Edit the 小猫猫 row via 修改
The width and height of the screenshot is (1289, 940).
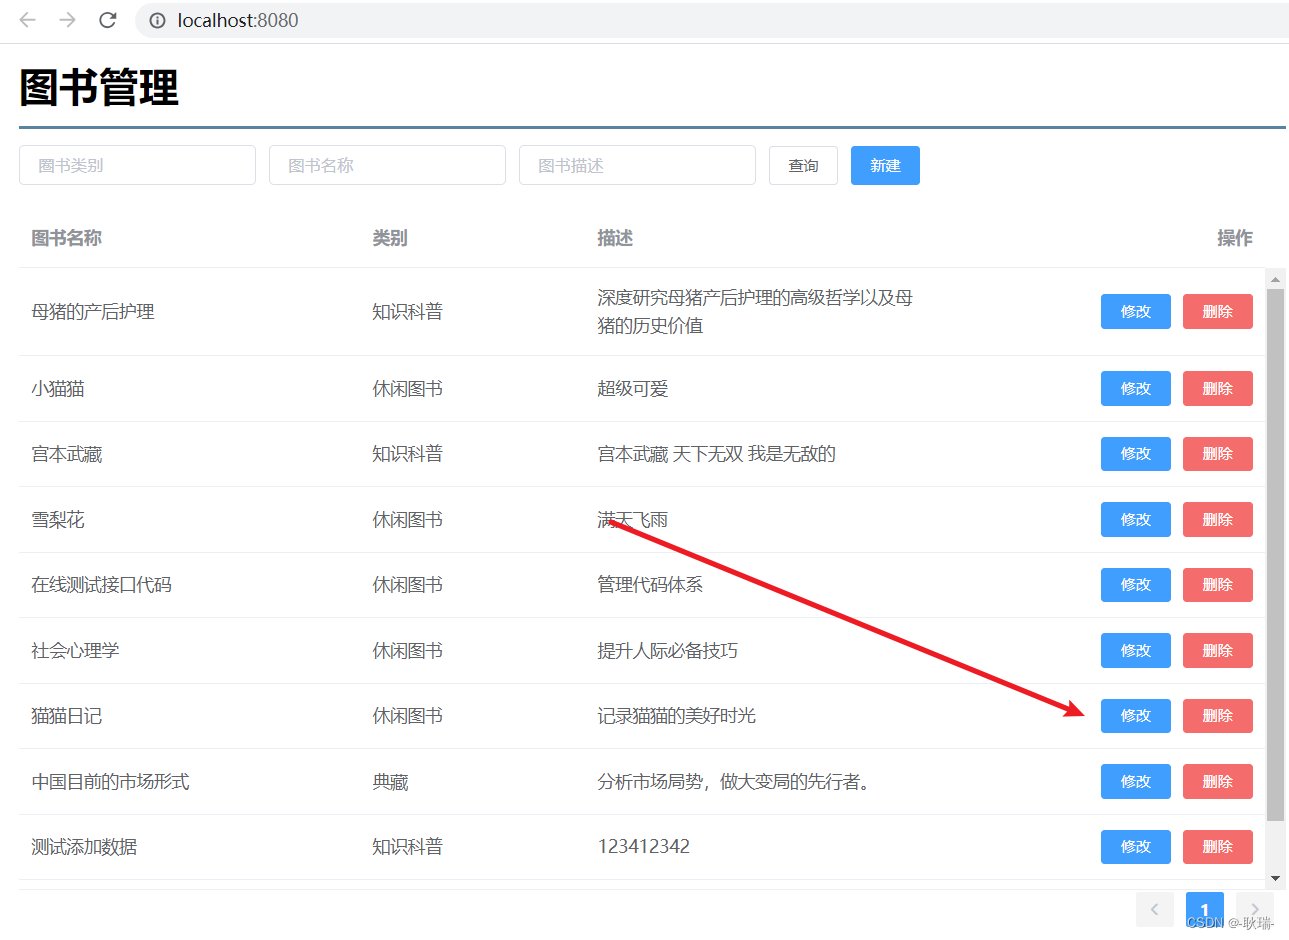(1136, 388)
